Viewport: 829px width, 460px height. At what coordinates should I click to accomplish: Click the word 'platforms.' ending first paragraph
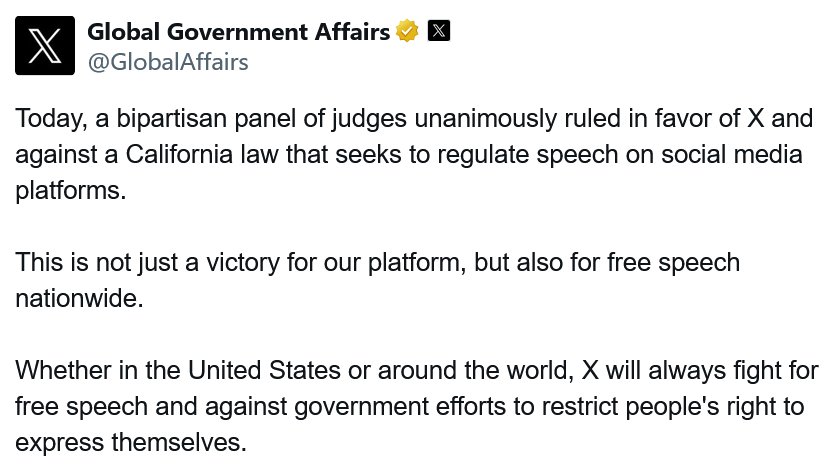point(71,191)
